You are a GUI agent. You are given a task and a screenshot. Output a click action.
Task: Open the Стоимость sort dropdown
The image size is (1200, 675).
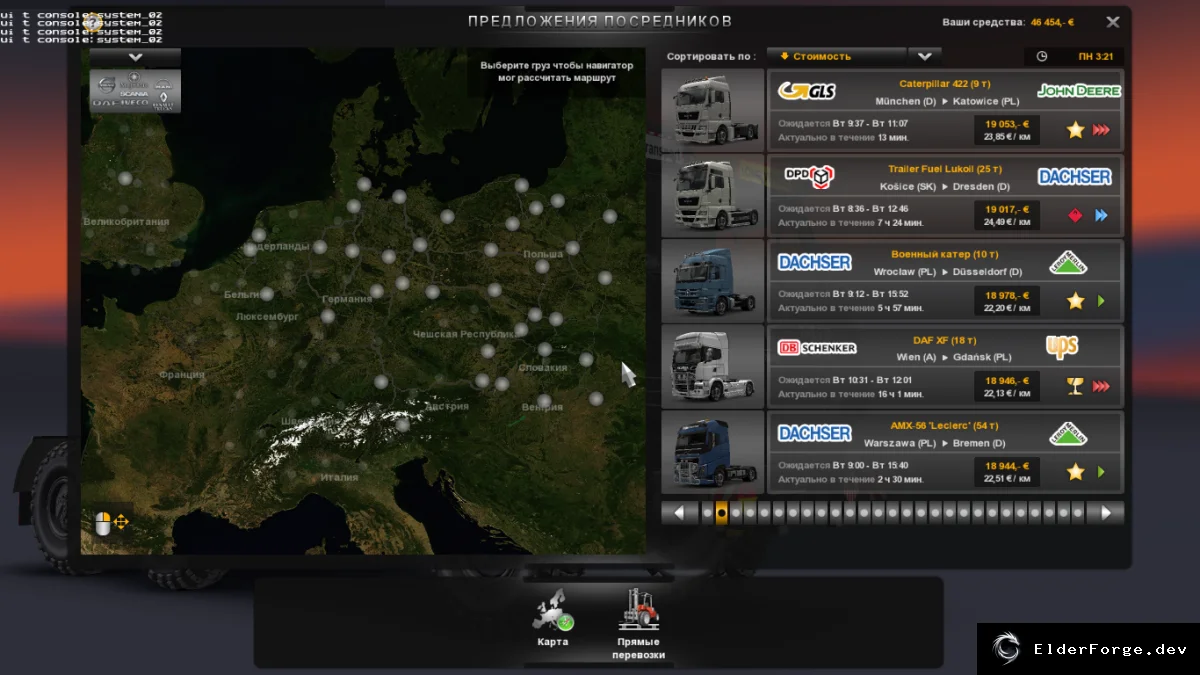(836, 57)
